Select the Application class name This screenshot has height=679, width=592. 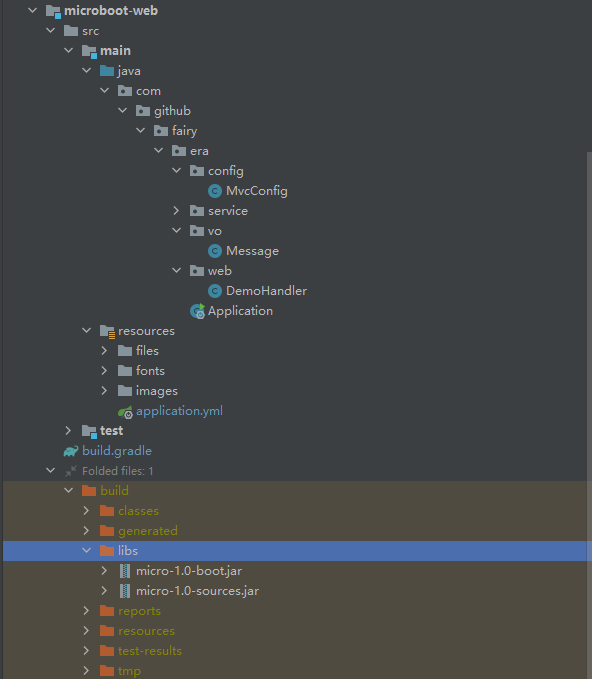click(x=240, y=311)
